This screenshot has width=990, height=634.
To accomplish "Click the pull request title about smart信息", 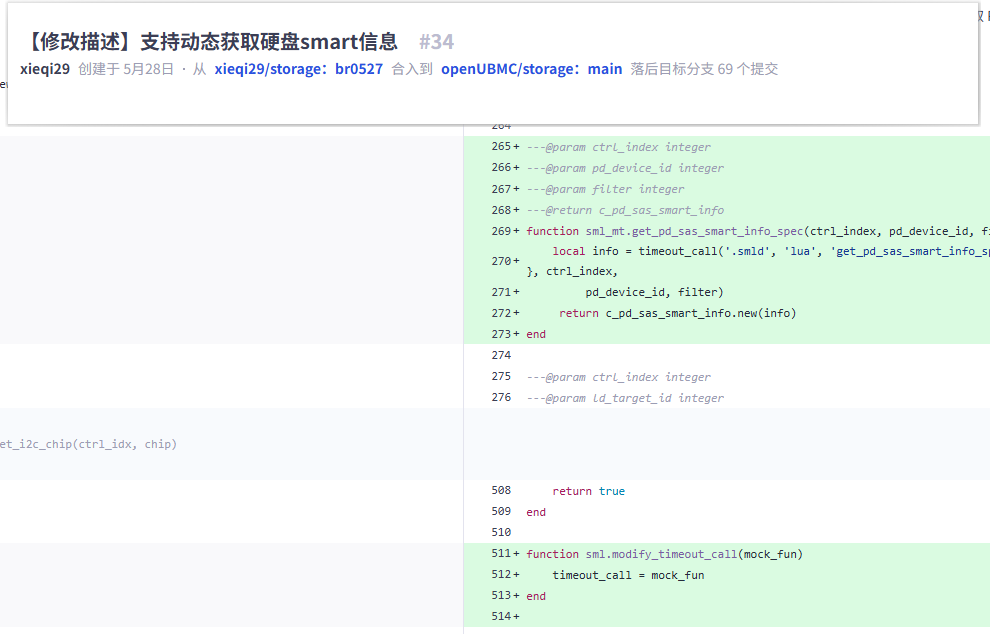I will pos(211,42).
